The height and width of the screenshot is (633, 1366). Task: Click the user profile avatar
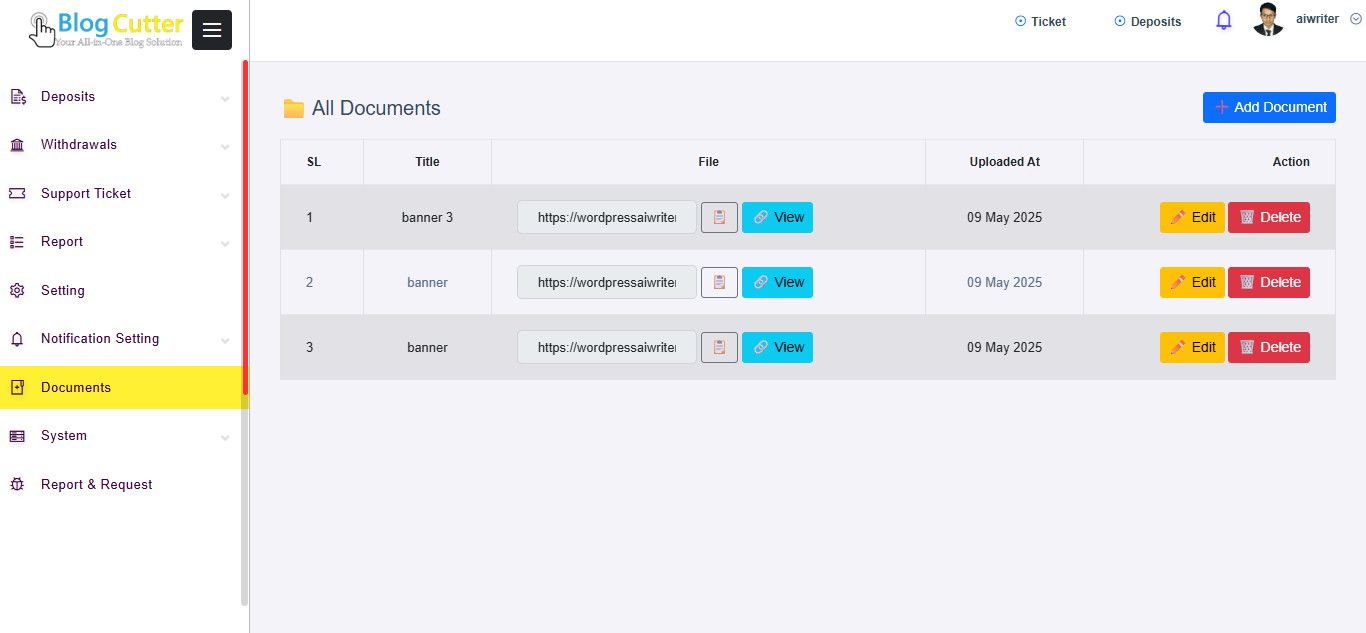tap(1268, 20)
